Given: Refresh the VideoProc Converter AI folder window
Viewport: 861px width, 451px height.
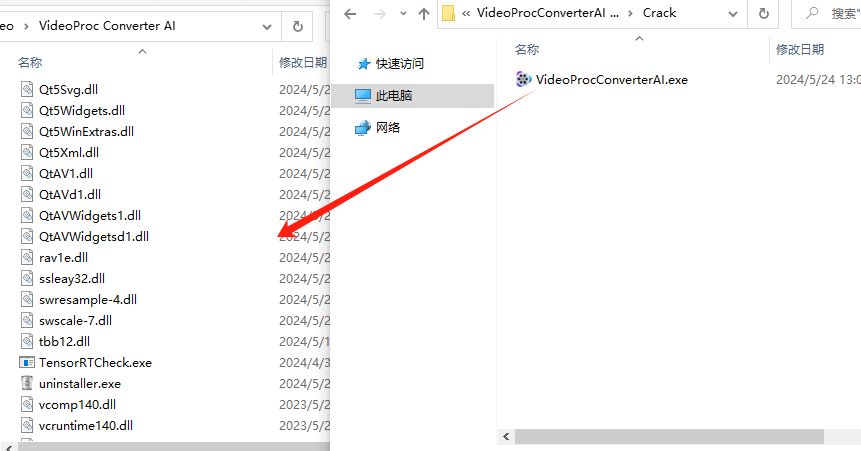Looking at the screenshot, I should tap(298, 26).
